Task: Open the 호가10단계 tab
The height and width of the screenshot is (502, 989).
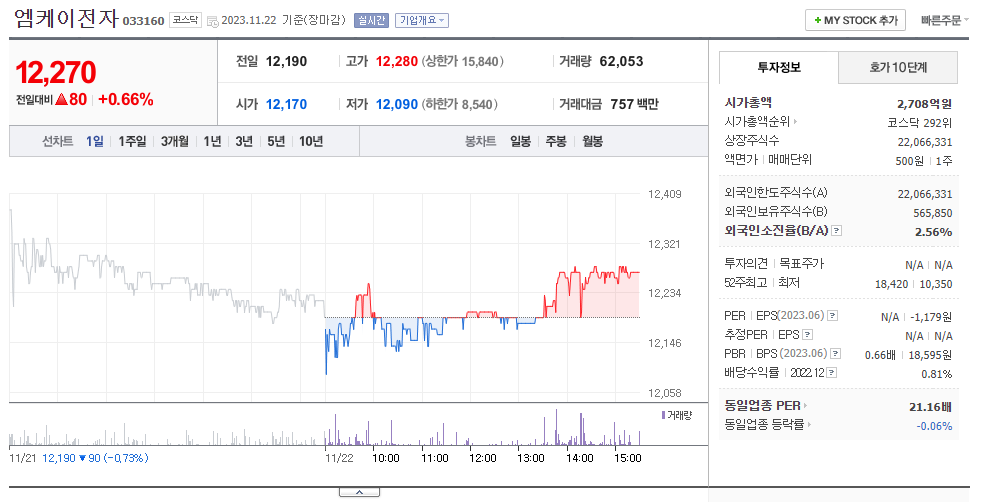Action: click(898, 67)
